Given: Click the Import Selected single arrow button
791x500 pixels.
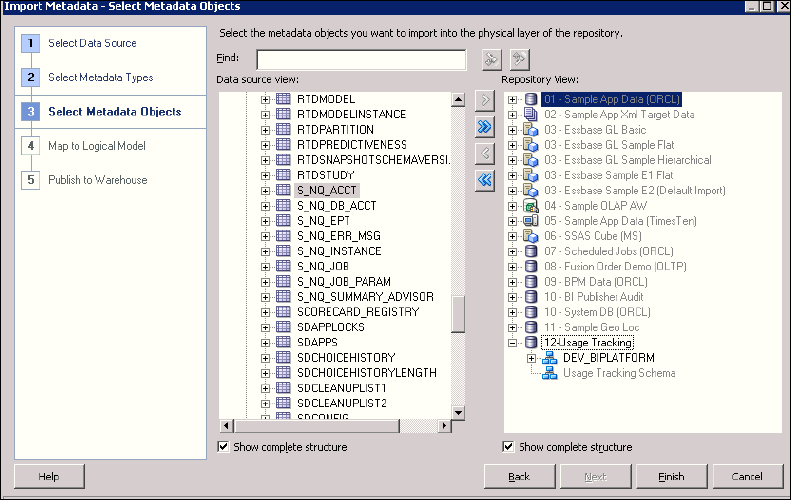Looking at the screenshot, I should click(485, 100).
